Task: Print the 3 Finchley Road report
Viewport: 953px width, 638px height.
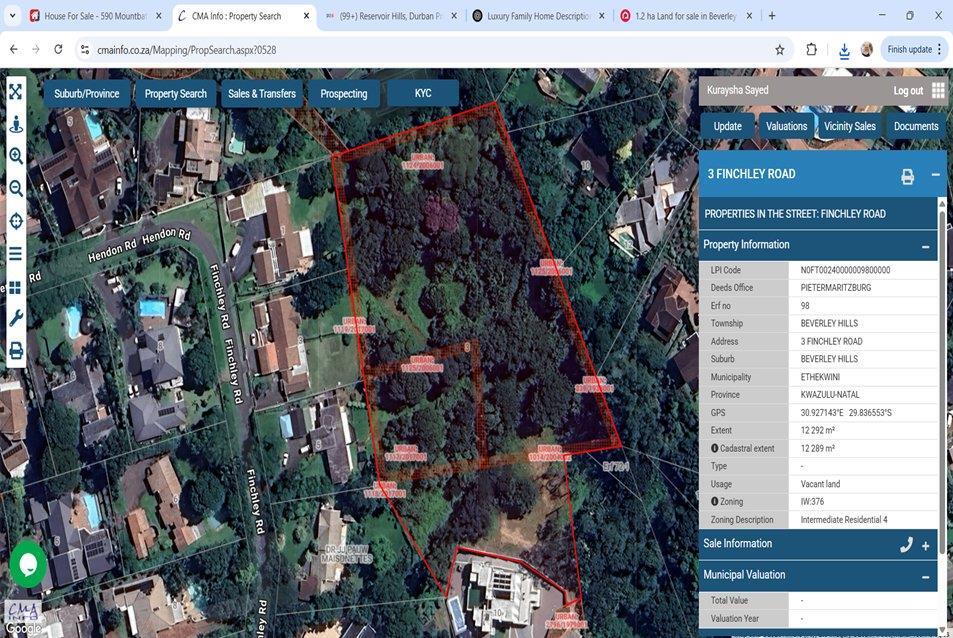Action: coord(907,176)
